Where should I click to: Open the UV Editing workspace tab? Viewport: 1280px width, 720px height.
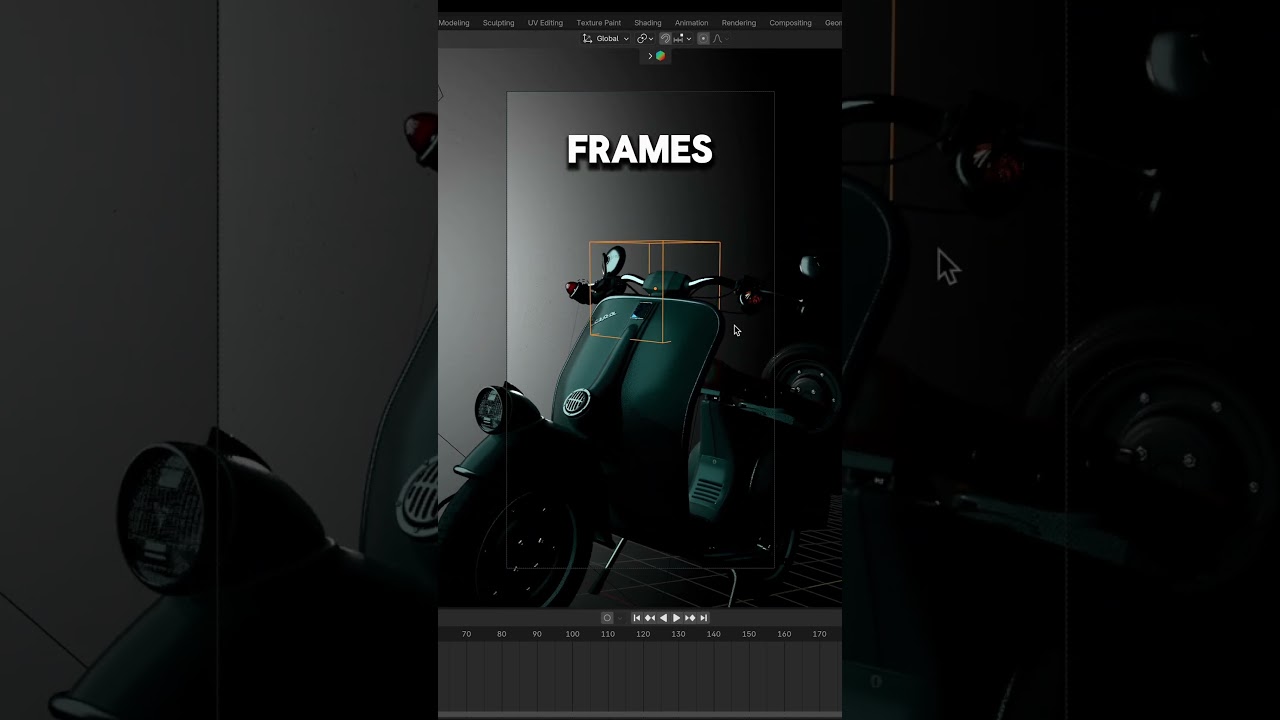(x=545, y=23)
